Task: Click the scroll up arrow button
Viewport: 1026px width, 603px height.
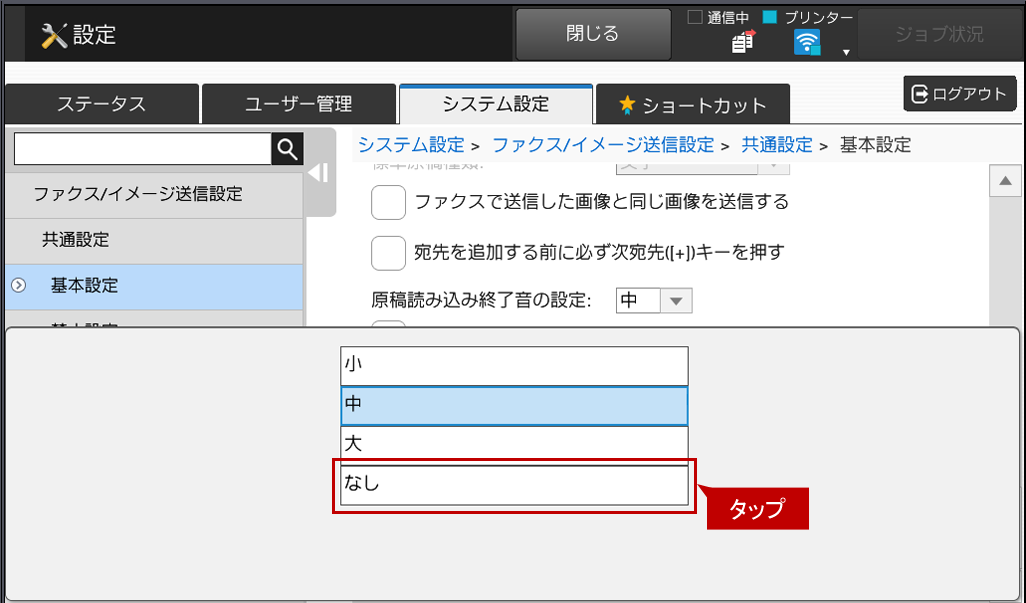Action: click(x=1006, y=181)
